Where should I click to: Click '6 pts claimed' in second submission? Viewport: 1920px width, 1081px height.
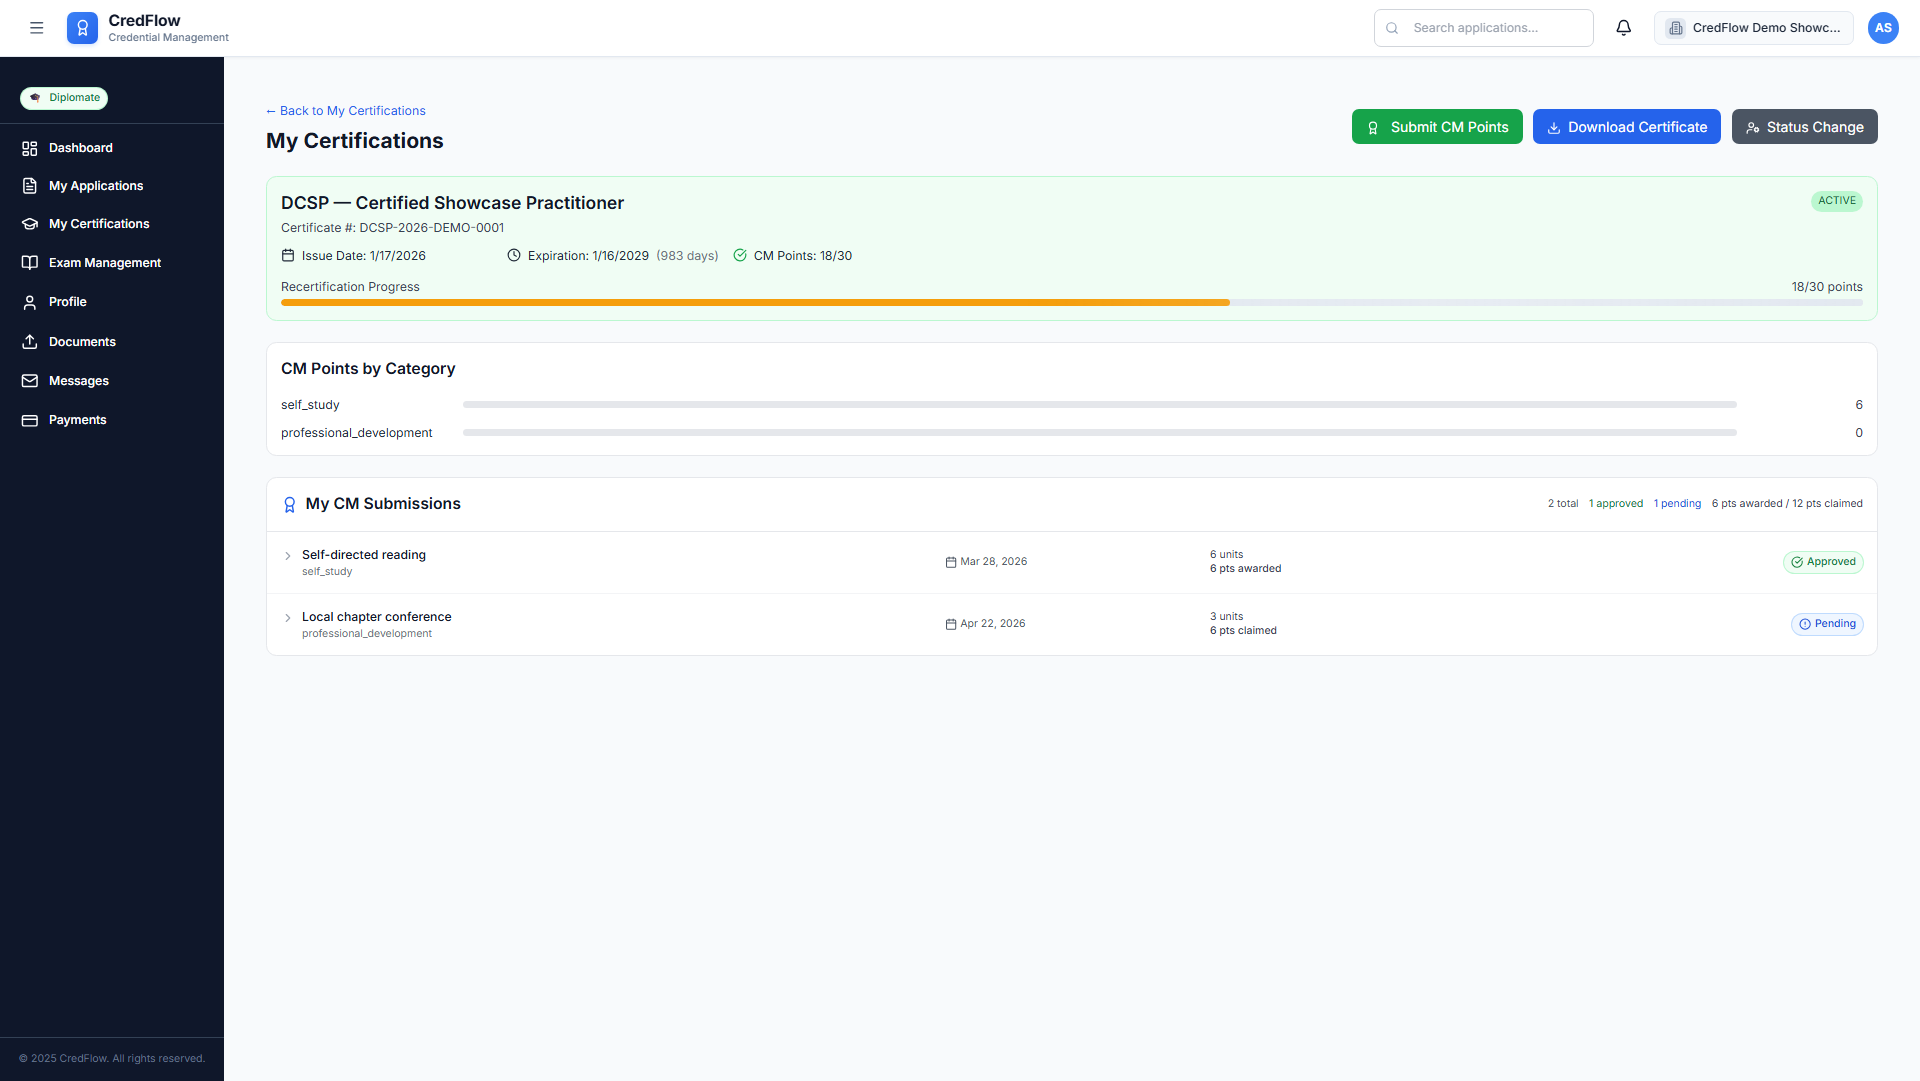coord(1243,631)
